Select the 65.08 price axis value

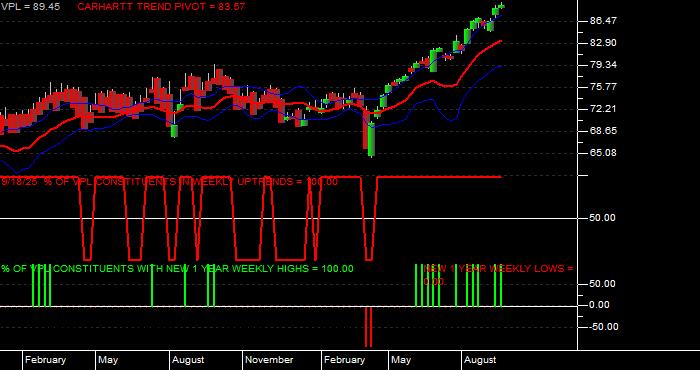point(604,153)
